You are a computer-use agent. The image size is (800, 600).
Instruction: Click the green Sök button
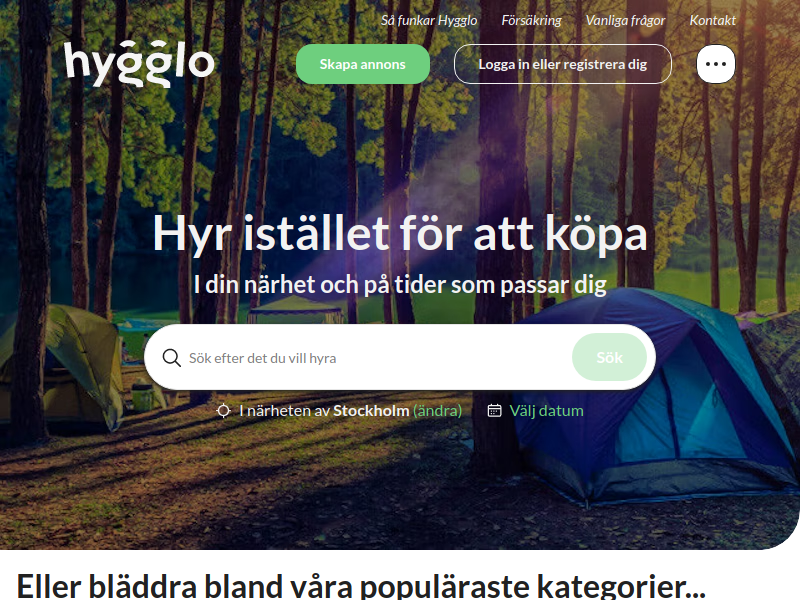(610, 357)
